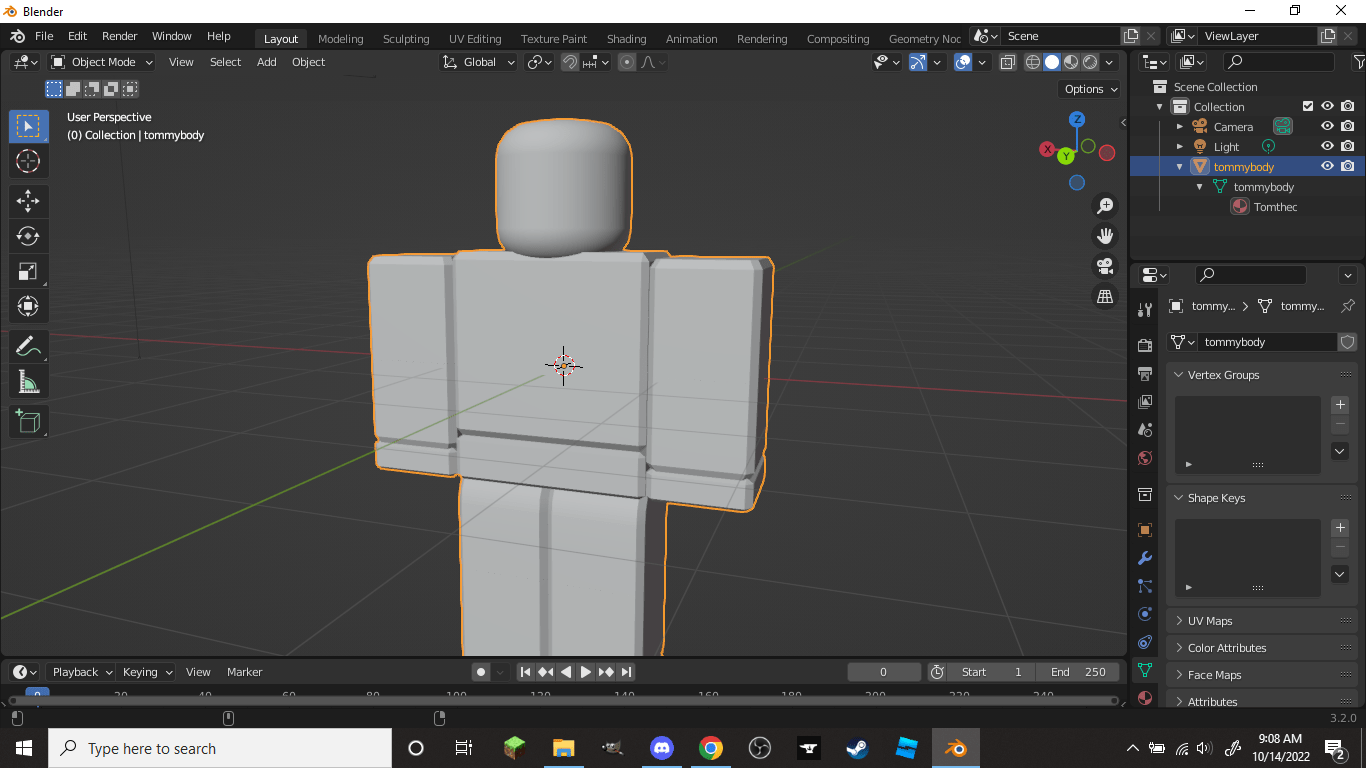Select the Rotate tool
This screenshot has height=768, width=1366.
[x=28, y=236]
